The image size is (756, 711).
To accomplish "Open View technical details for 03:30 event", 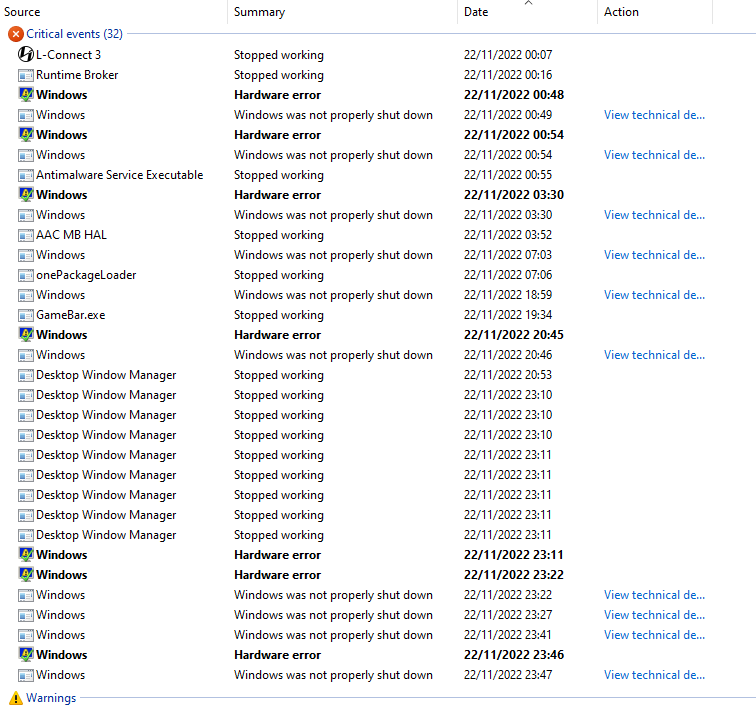I will point(654,215).
